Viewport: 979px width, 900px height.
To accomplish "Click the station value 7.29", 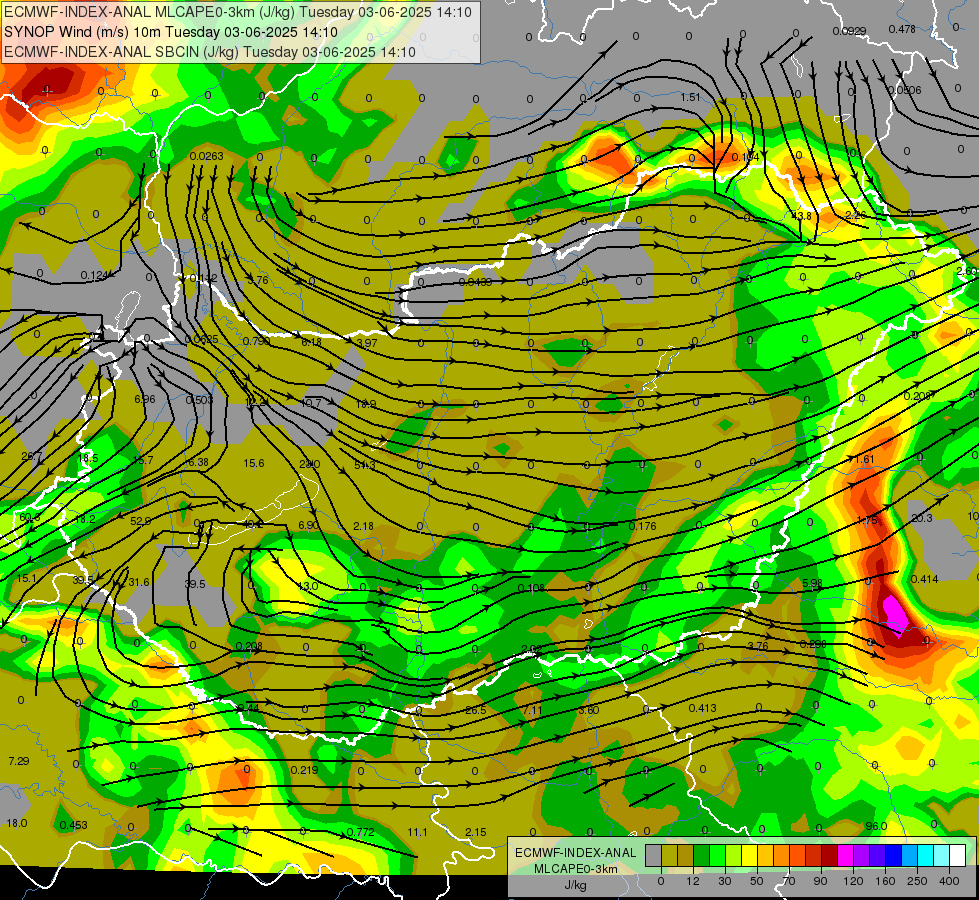I will tap(19, 761).
